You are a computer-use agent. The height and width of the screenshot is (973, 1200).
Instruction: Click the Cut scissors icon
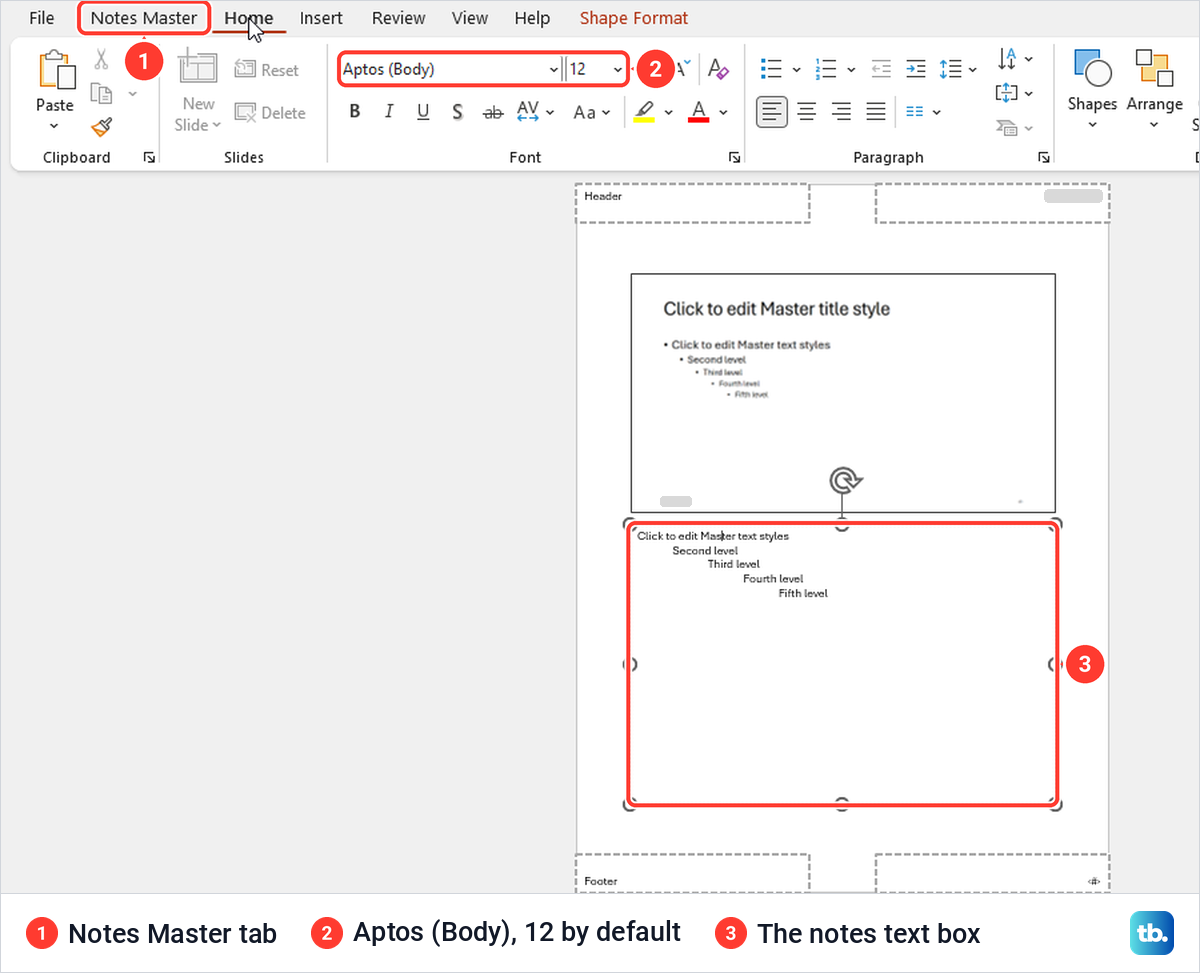(101, 60)
